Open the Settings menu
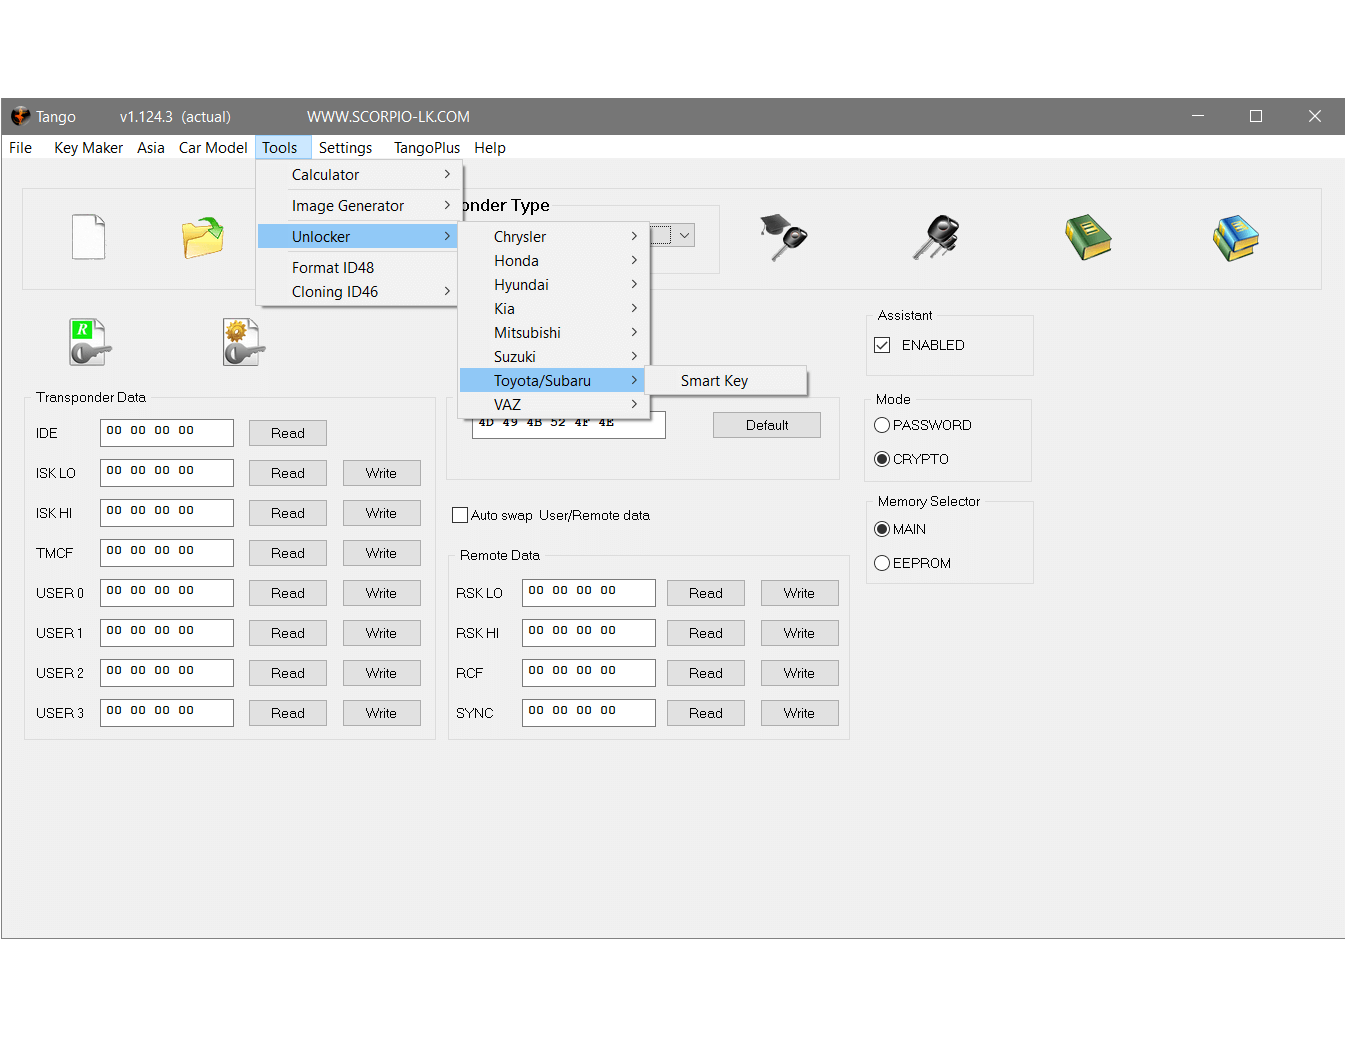Viewport: 1346px width, 1037px height. (345, 147)
